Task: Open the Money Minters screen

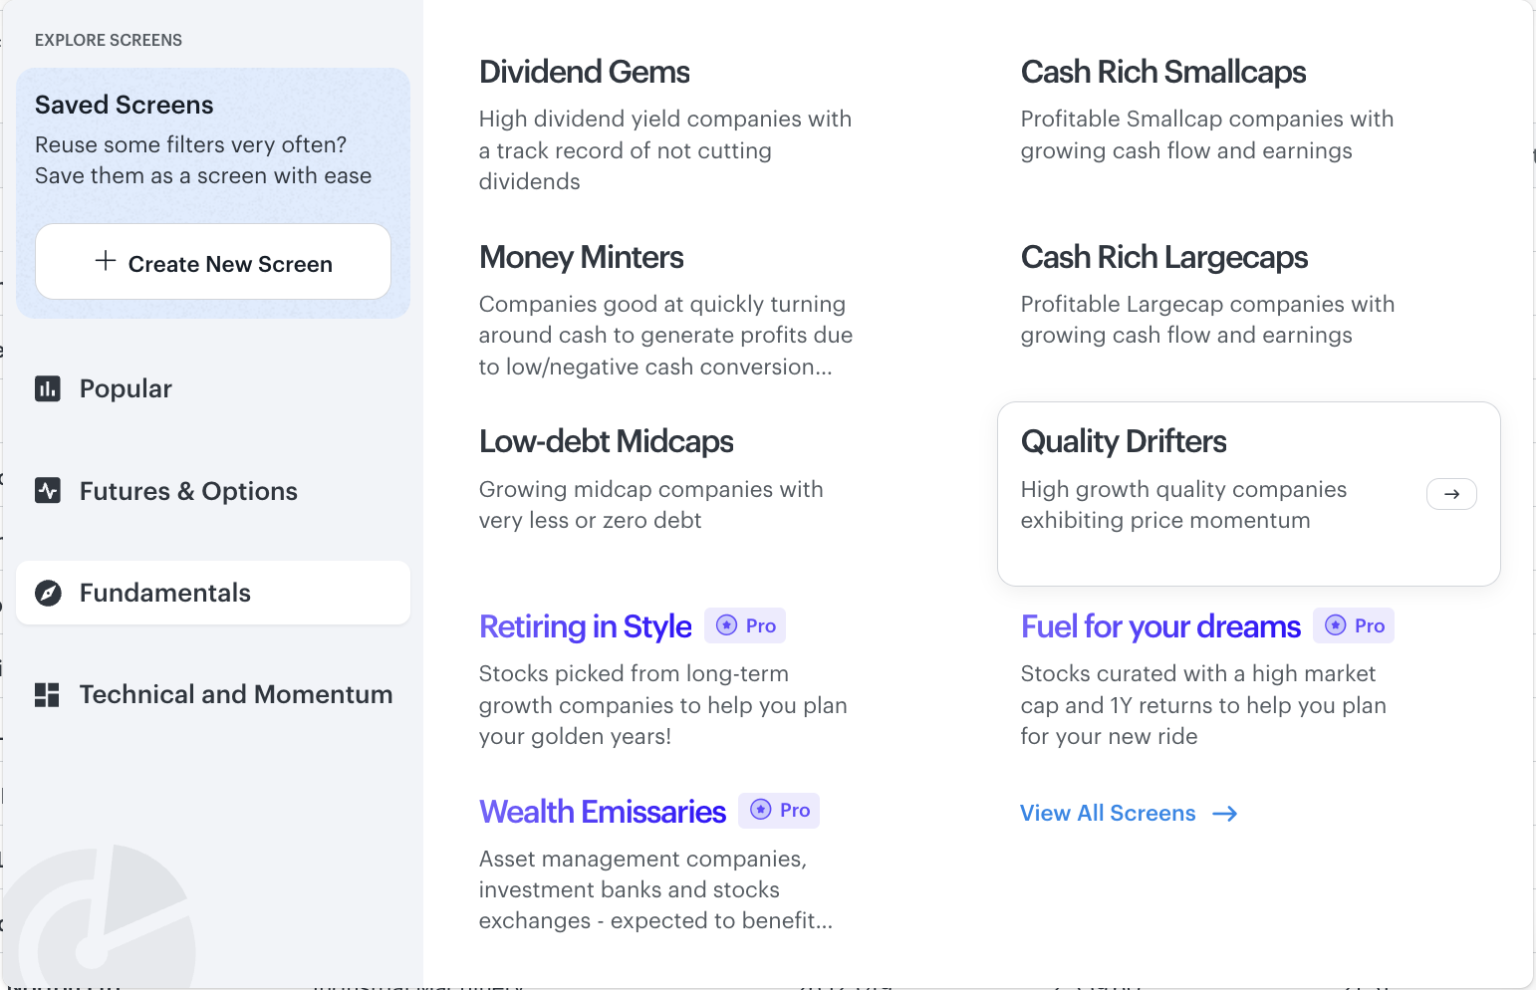Action: click(x=582, y=257)
